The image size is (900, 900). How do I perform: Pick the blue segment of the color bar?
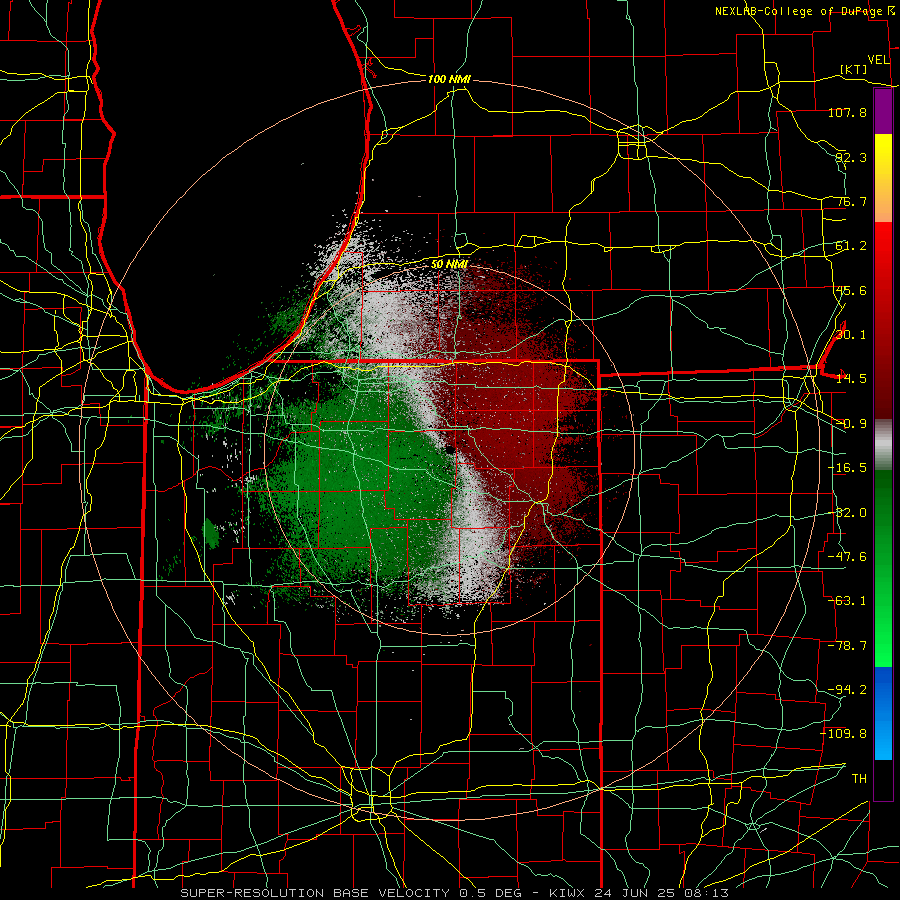click(x=883, y=713)
